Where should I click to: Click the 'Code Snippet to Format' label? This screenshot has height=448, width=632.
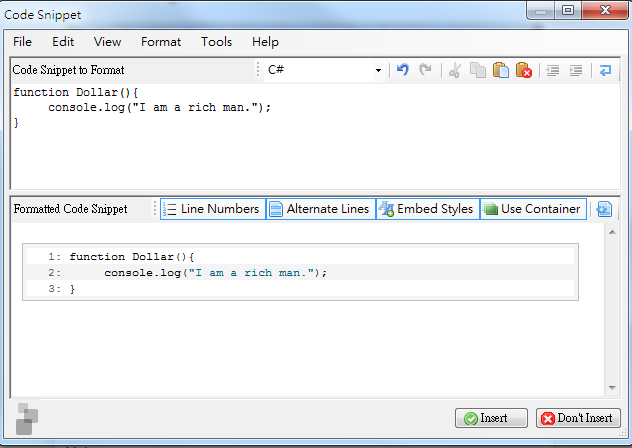coord(68,70)
